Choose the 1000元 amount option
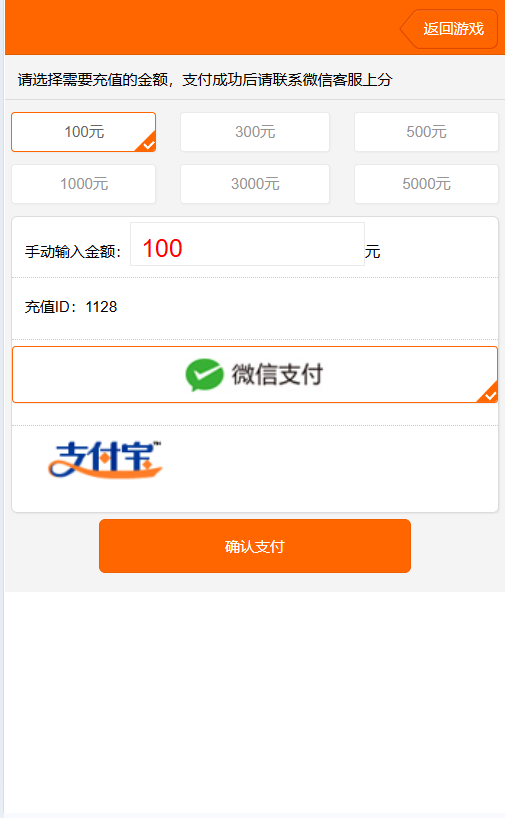Screen dimensions: 505x818 coord(83,184)
